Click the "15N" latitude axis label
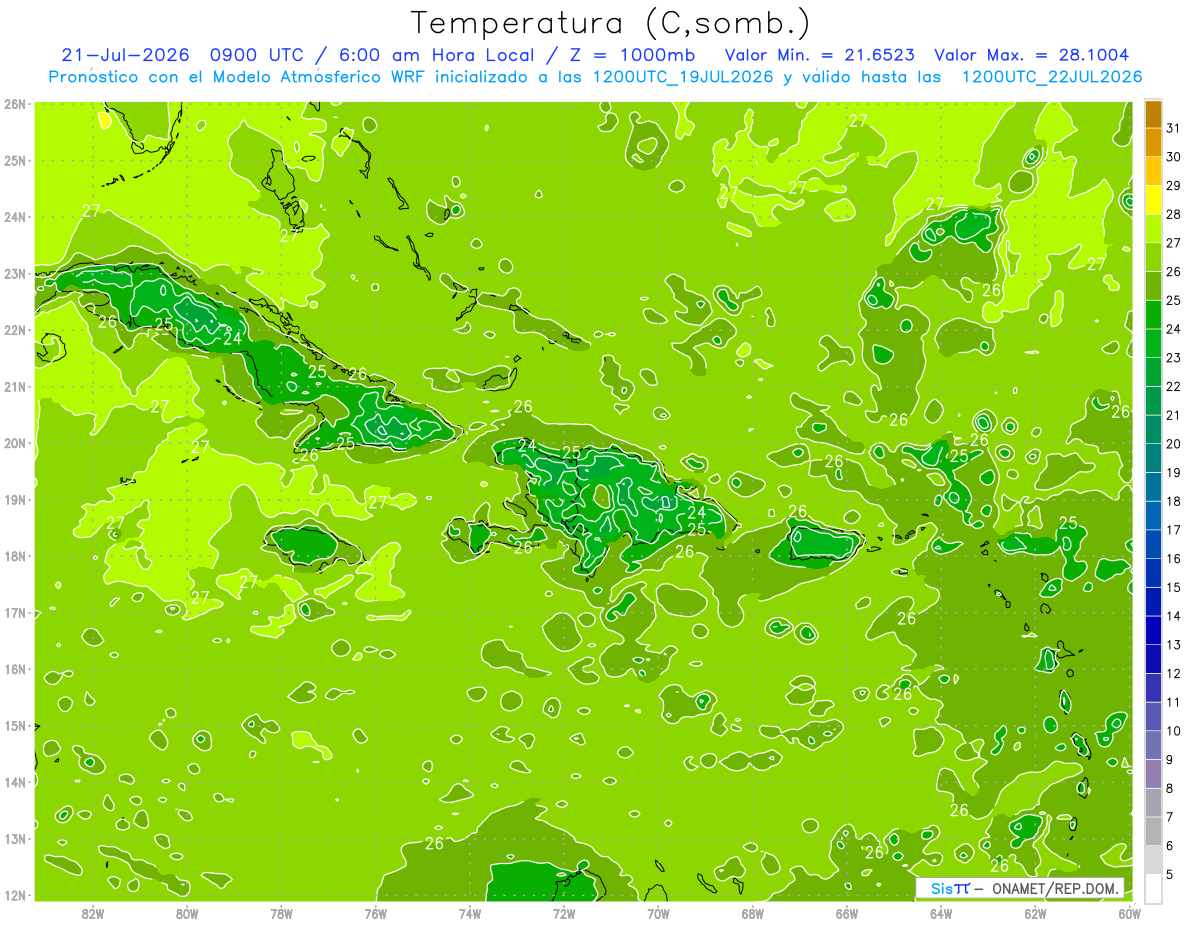Image resolution: width=1200 pixels, height=927 pixels. click(x=15, y=725)
